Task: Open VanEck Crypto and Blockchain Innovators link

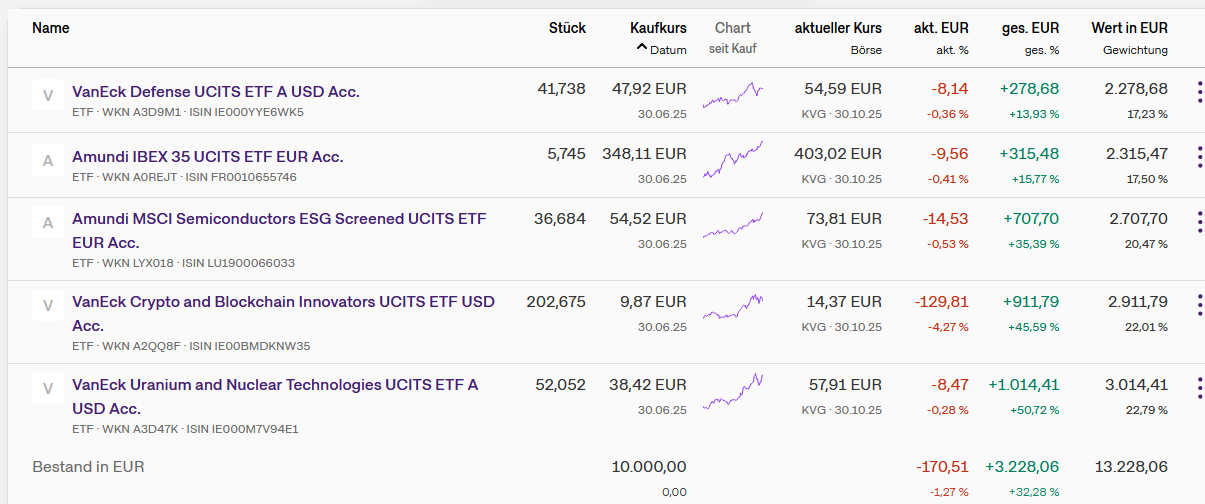Action: click(x=283, y=302)
